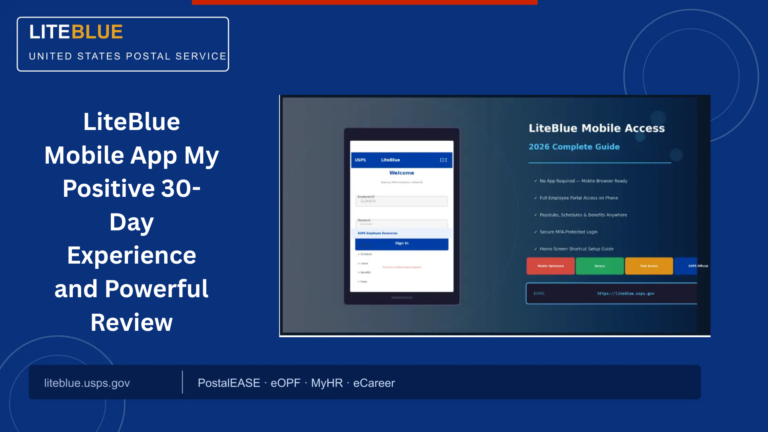The height and width of the screenshot is (432, 768).
Task: Click the blue USPS Official button
Action: [692, 266]
